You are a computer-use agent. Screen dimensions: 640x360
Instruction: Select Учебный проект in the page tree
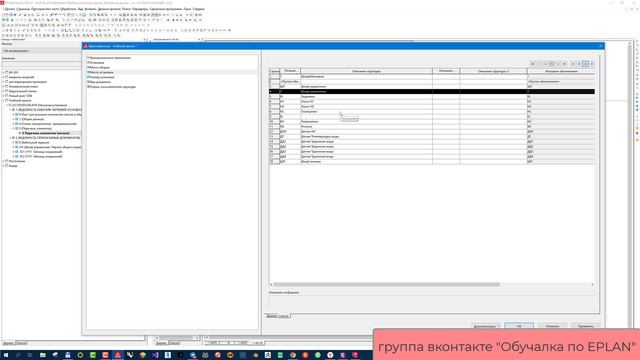click(20, 100)
